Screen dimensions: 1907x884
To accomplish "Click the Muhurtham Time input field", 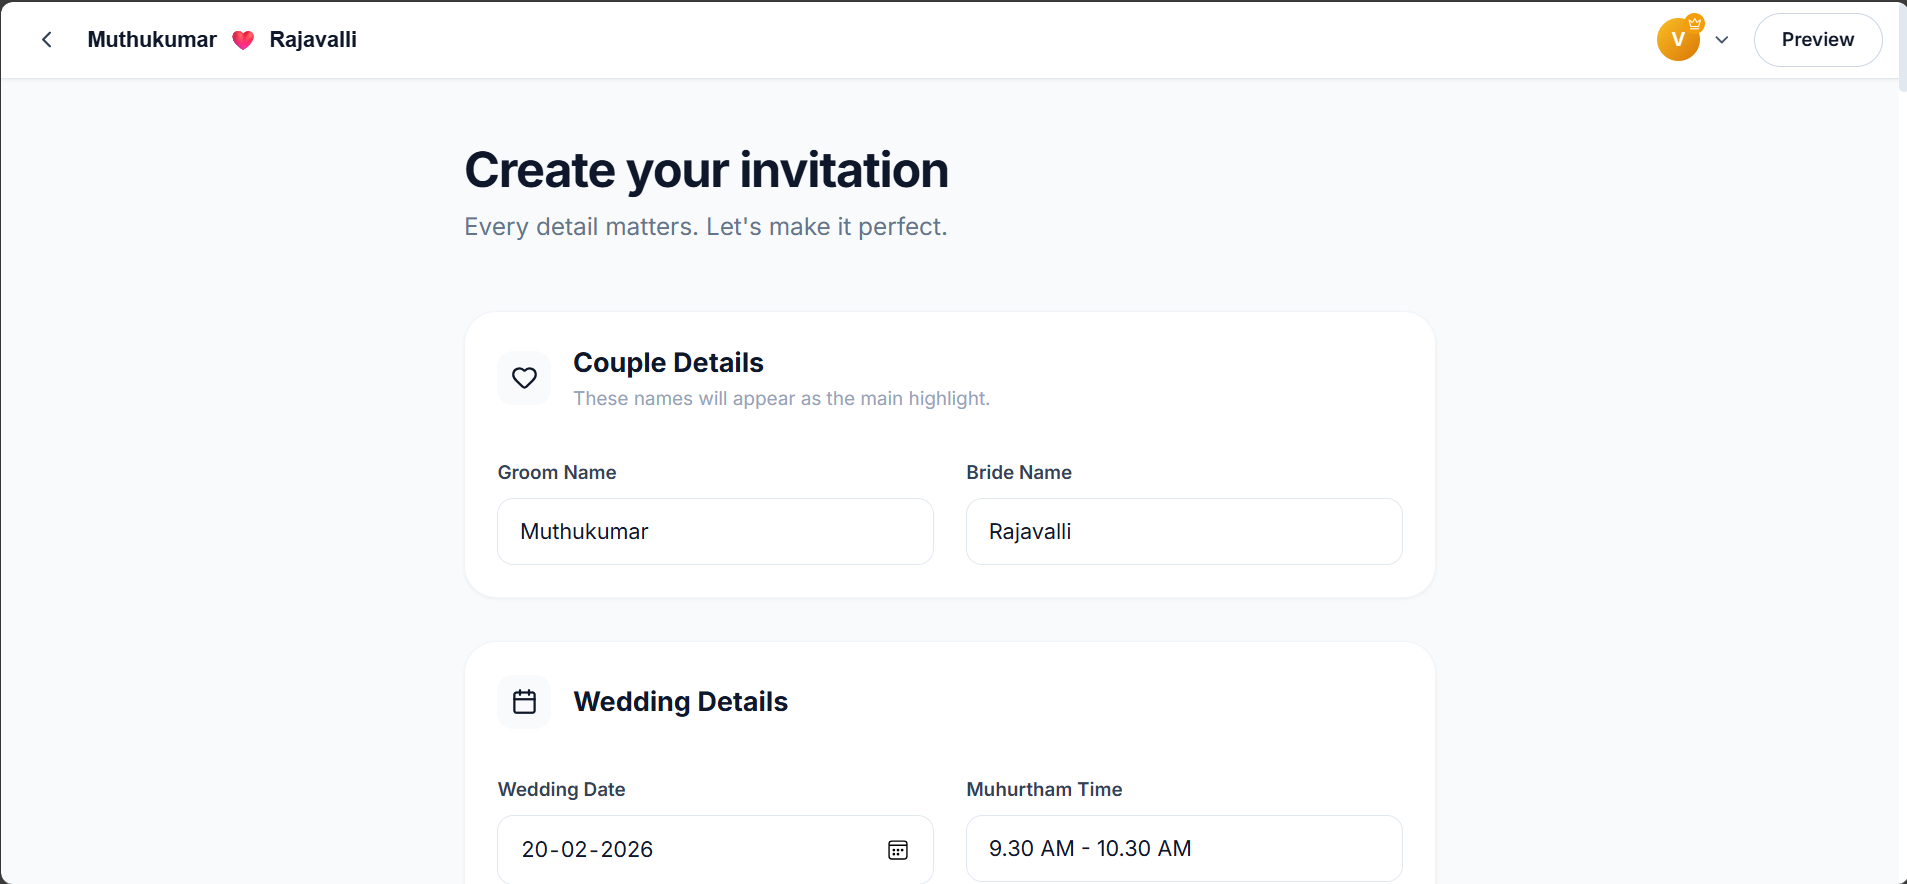I will click(1184, 849).
